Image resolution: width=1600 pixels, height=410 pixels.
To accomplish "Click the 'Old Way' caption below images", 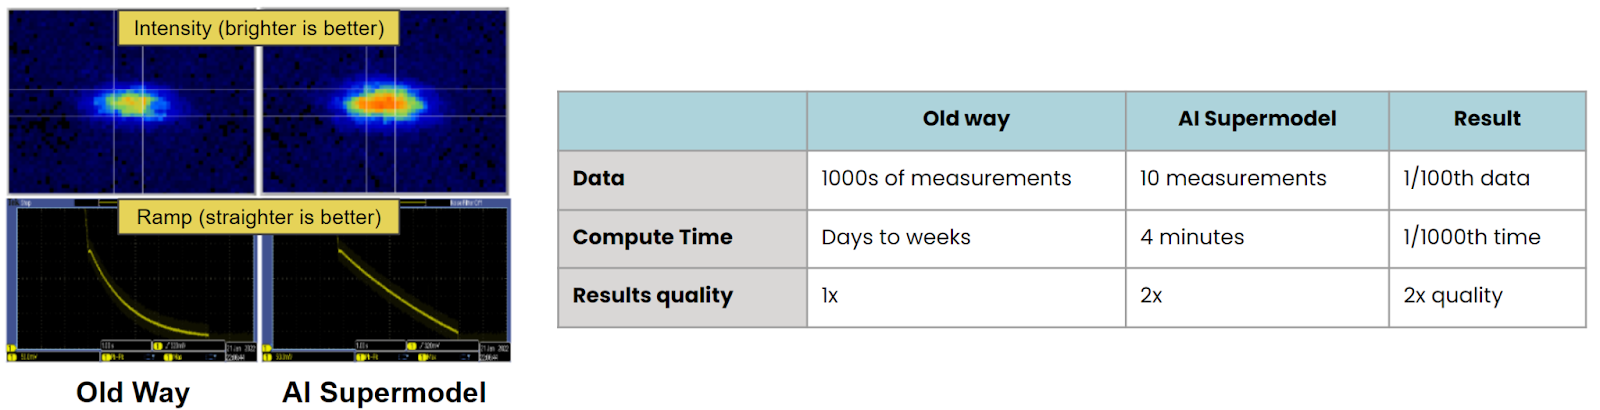I will click(x=133, y=392).
